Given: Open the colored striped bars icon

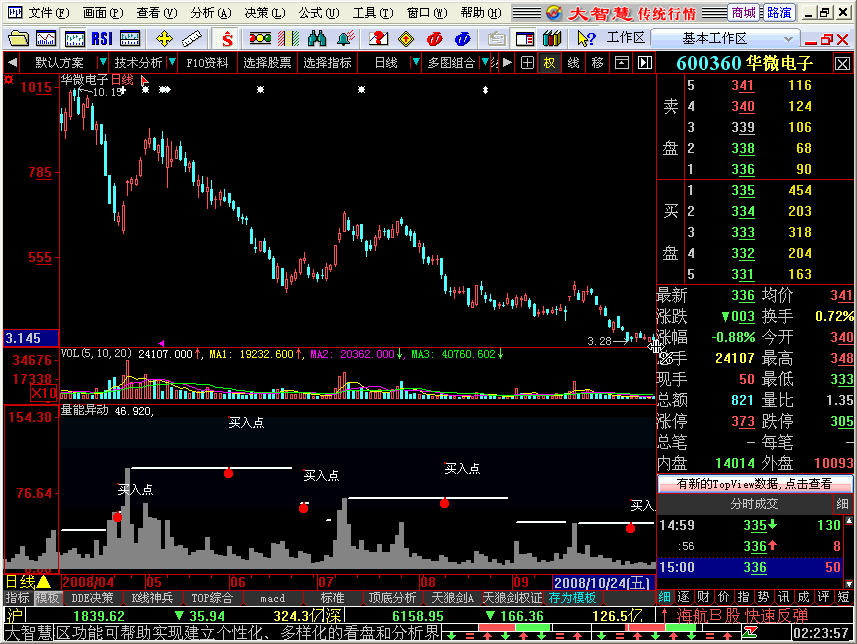Looking at the screenshot, I should click(288, 39).
